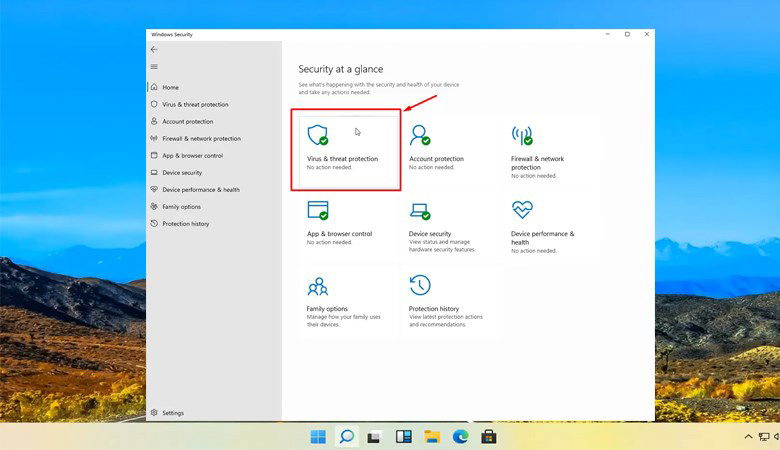
Task: Select Firewall & network protection sidebar text
Action: coord(201,138)
